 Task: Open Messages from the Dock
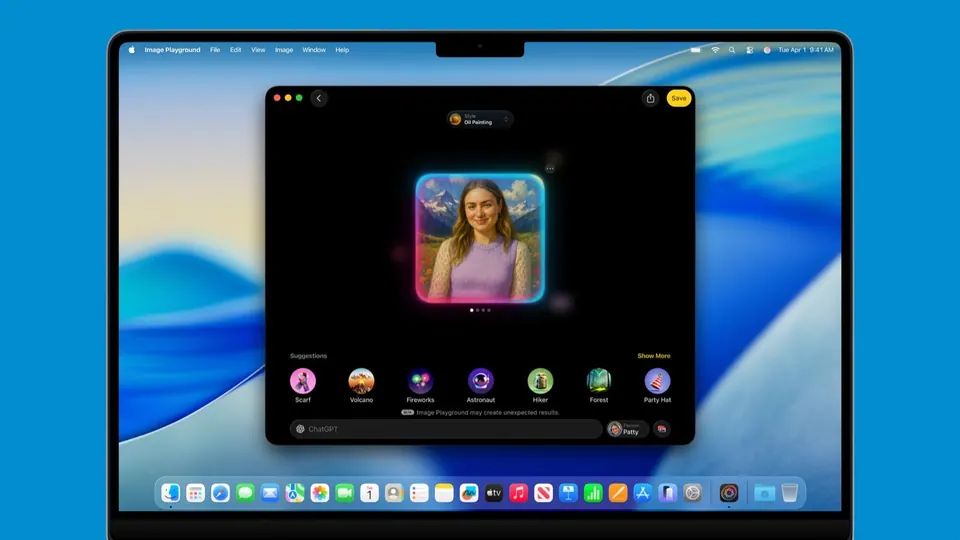(245, 493)
